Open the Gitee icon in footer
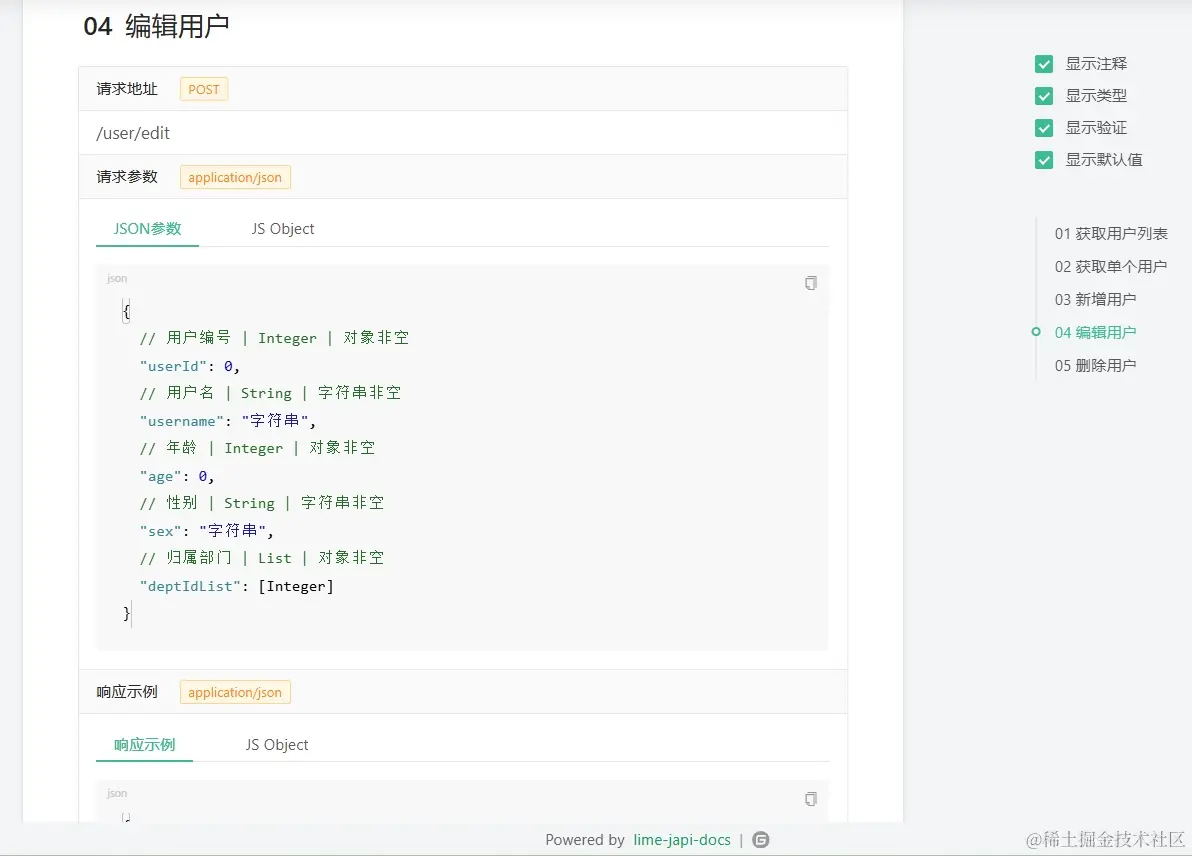Image resolution: width=1192 pixels, height=856 pixels. (x=760, y=839)
